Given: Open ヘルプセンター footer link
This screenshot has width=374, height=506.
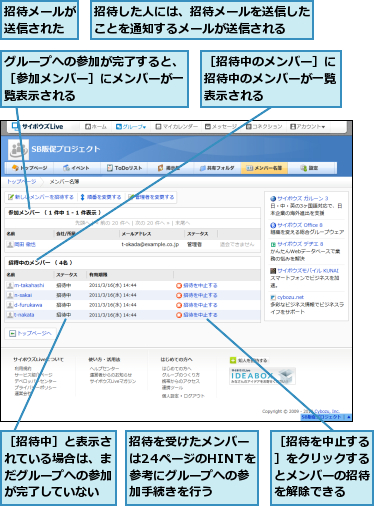Looking at the screenshot, I should [104, 369].
